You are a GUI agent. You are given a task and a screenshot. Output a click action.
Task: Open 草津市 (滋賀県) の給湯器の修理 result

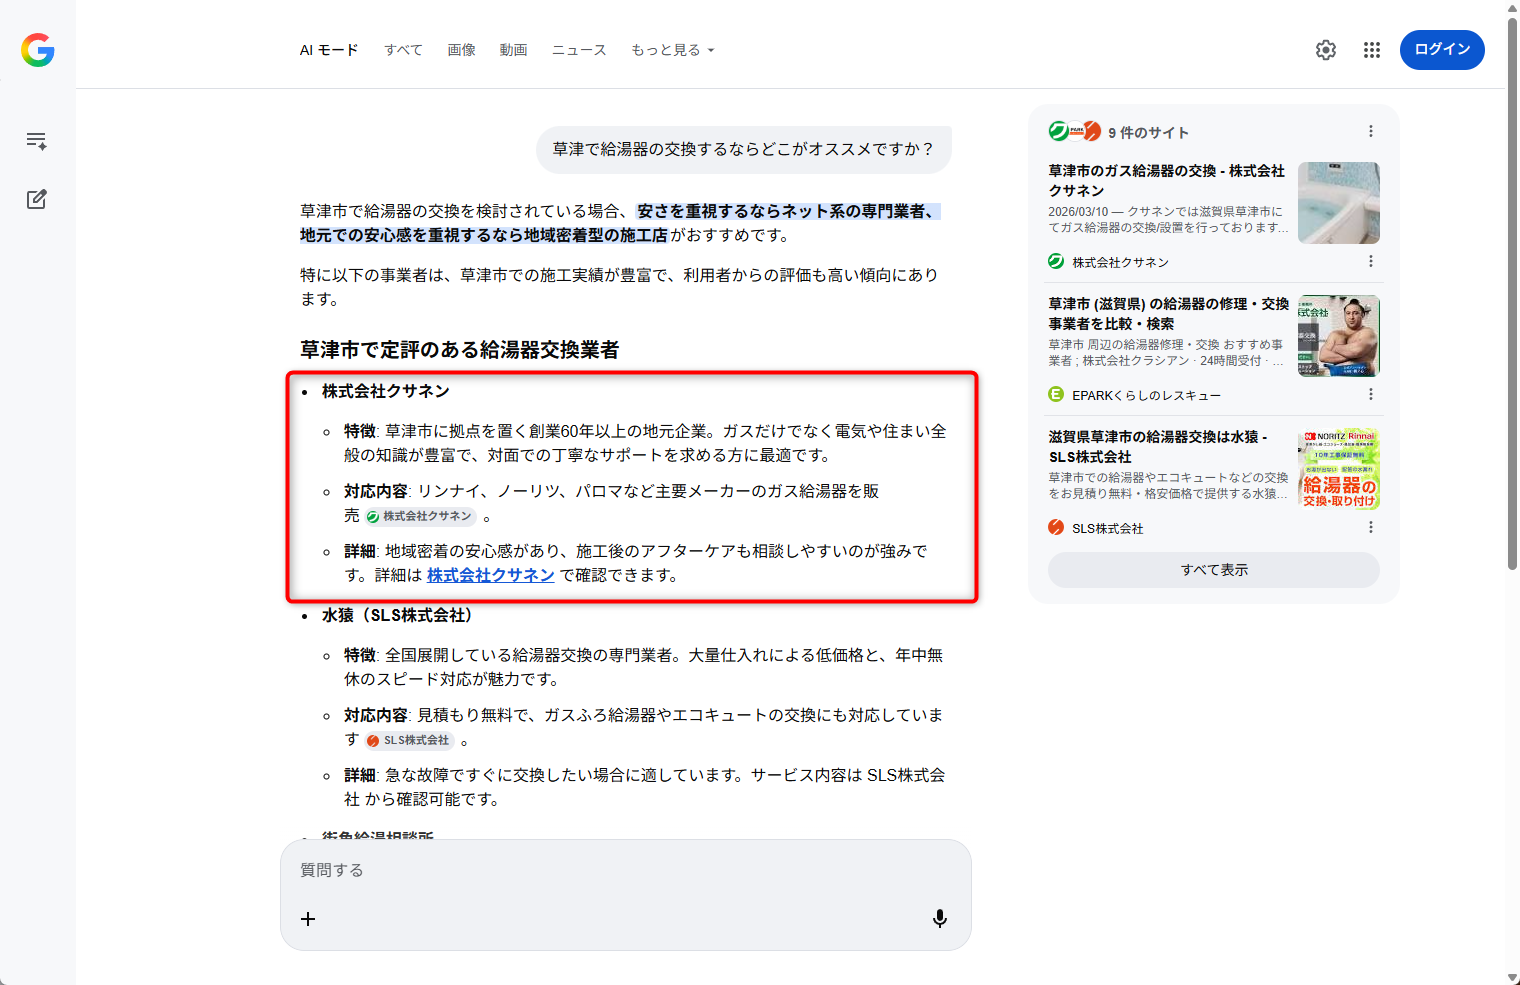point(1168,313)
